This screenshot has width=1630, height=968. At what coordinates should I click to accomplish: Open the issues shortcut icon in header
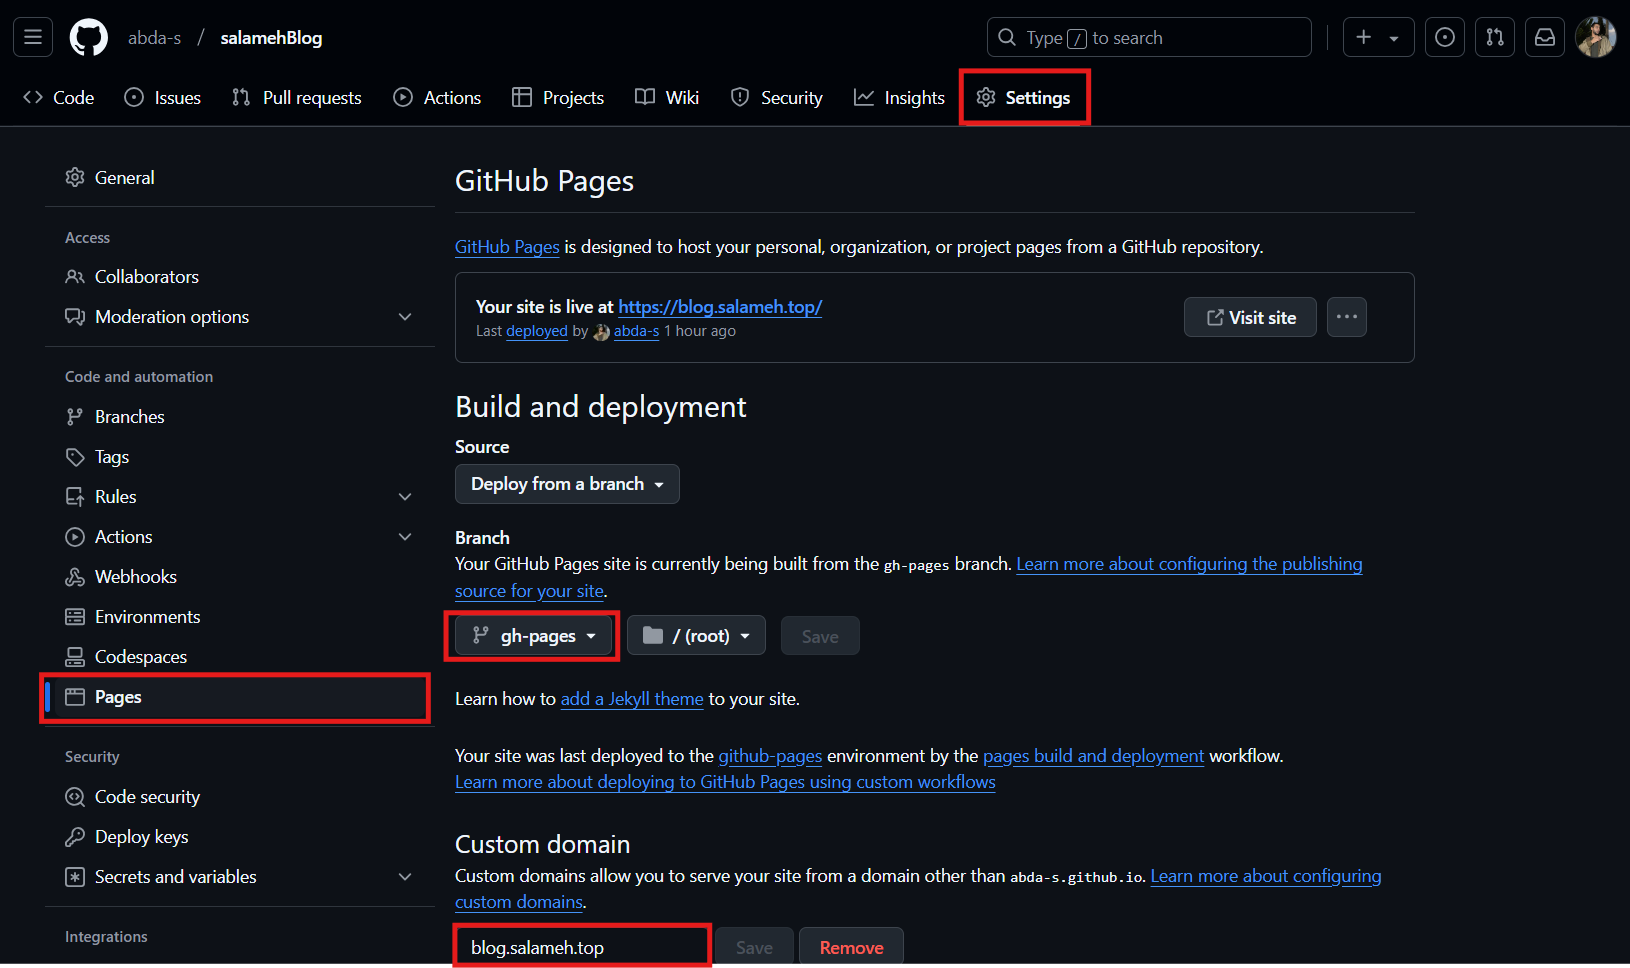[1444, 38]
